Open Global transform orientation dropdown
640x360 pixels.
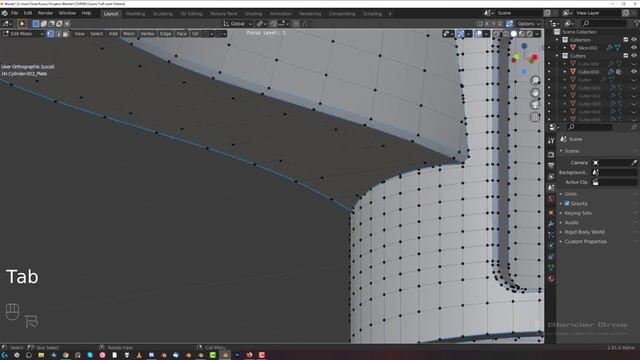point(238,24)
